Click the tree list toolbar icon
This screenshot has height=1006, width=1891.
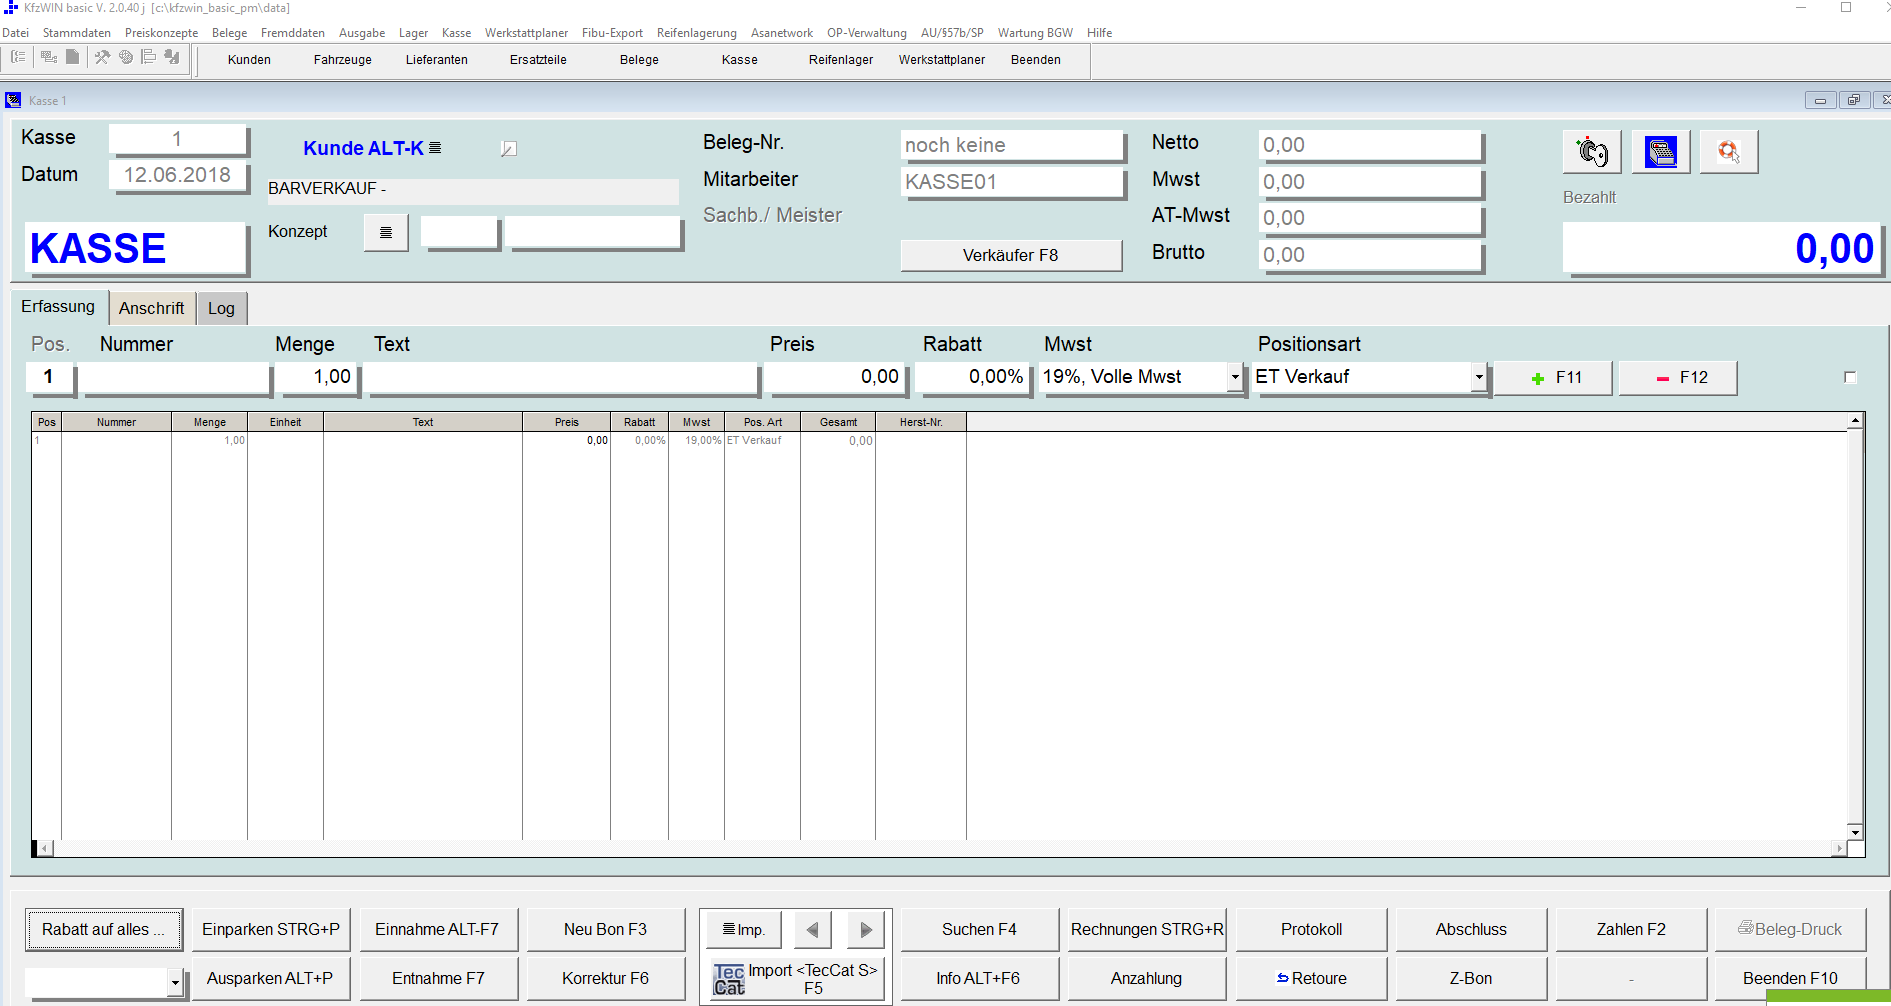[x=18, y=58]
